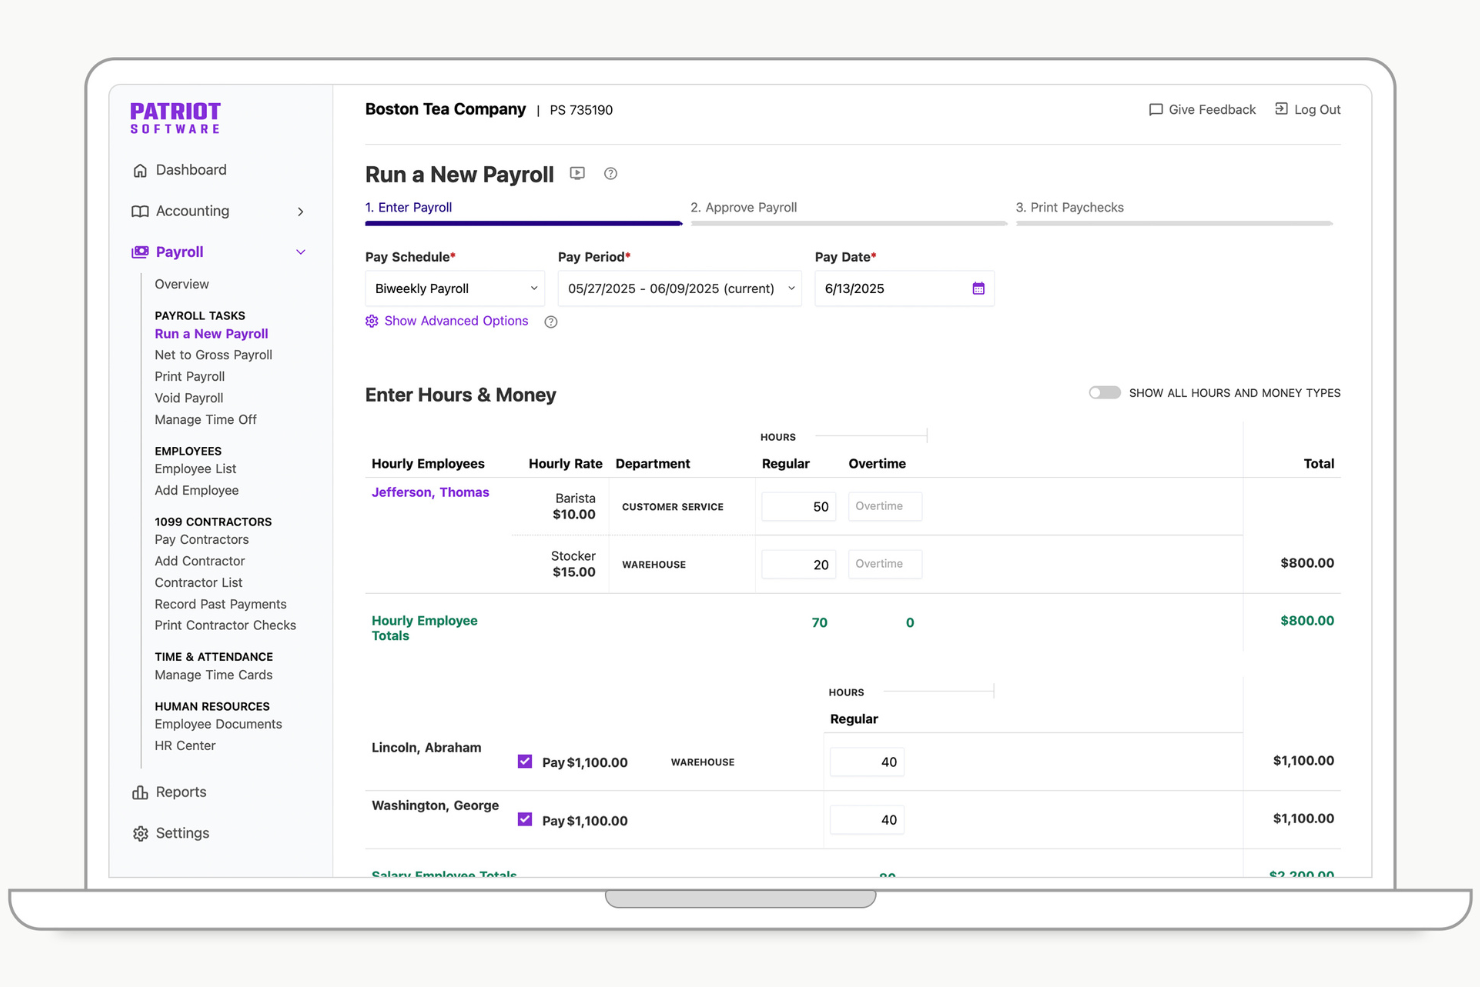This screenshot has height=987, width=1480.
Task: Enable Show All Hours and Money Types
Action: (x=1105, y=392)
